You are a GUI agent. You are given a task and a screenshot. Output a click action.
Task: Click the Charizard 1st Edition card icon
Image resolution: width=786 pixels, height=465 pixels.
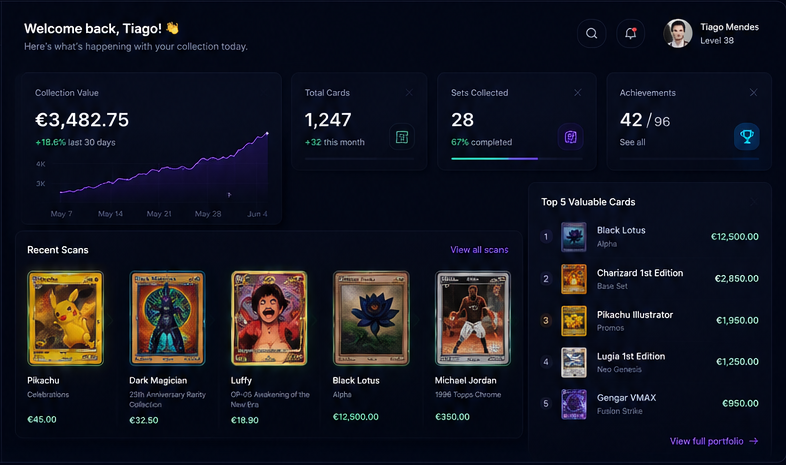tap(573, 279)
